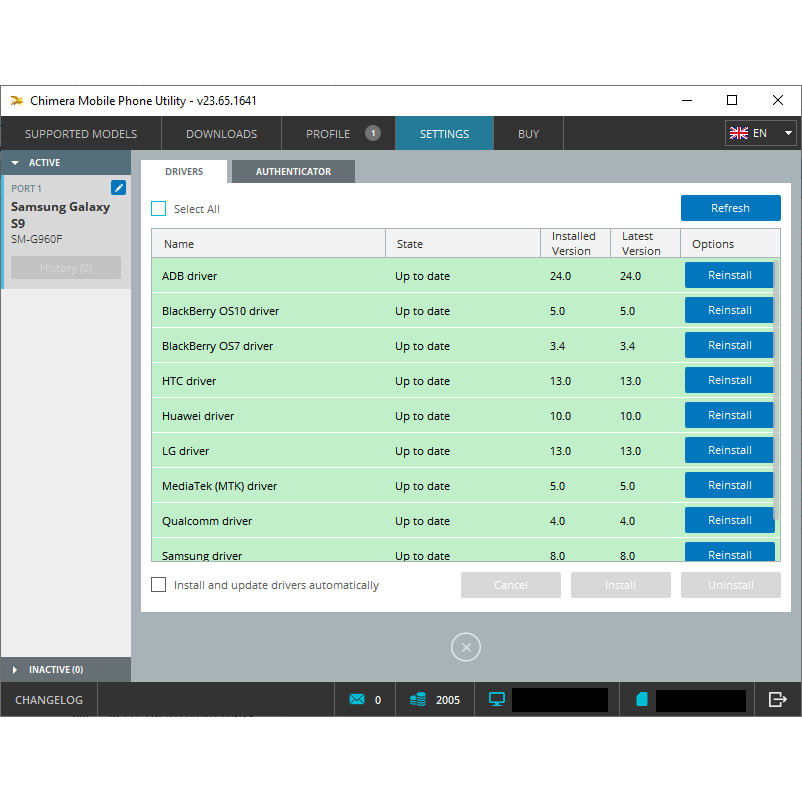Click the Chimera bird logo in title bar
Viewport: 802px width, 802px height.
[17, 101]
